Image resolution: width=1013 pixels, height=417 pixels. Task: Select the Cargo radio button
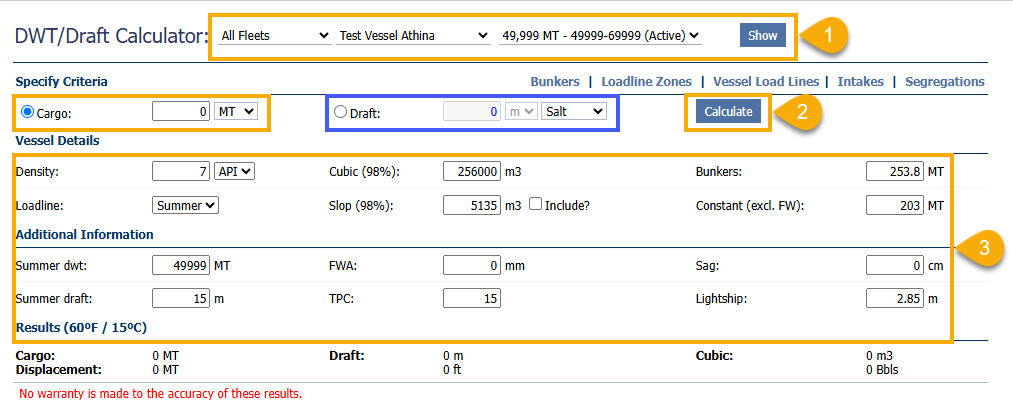tap(27, 112)
